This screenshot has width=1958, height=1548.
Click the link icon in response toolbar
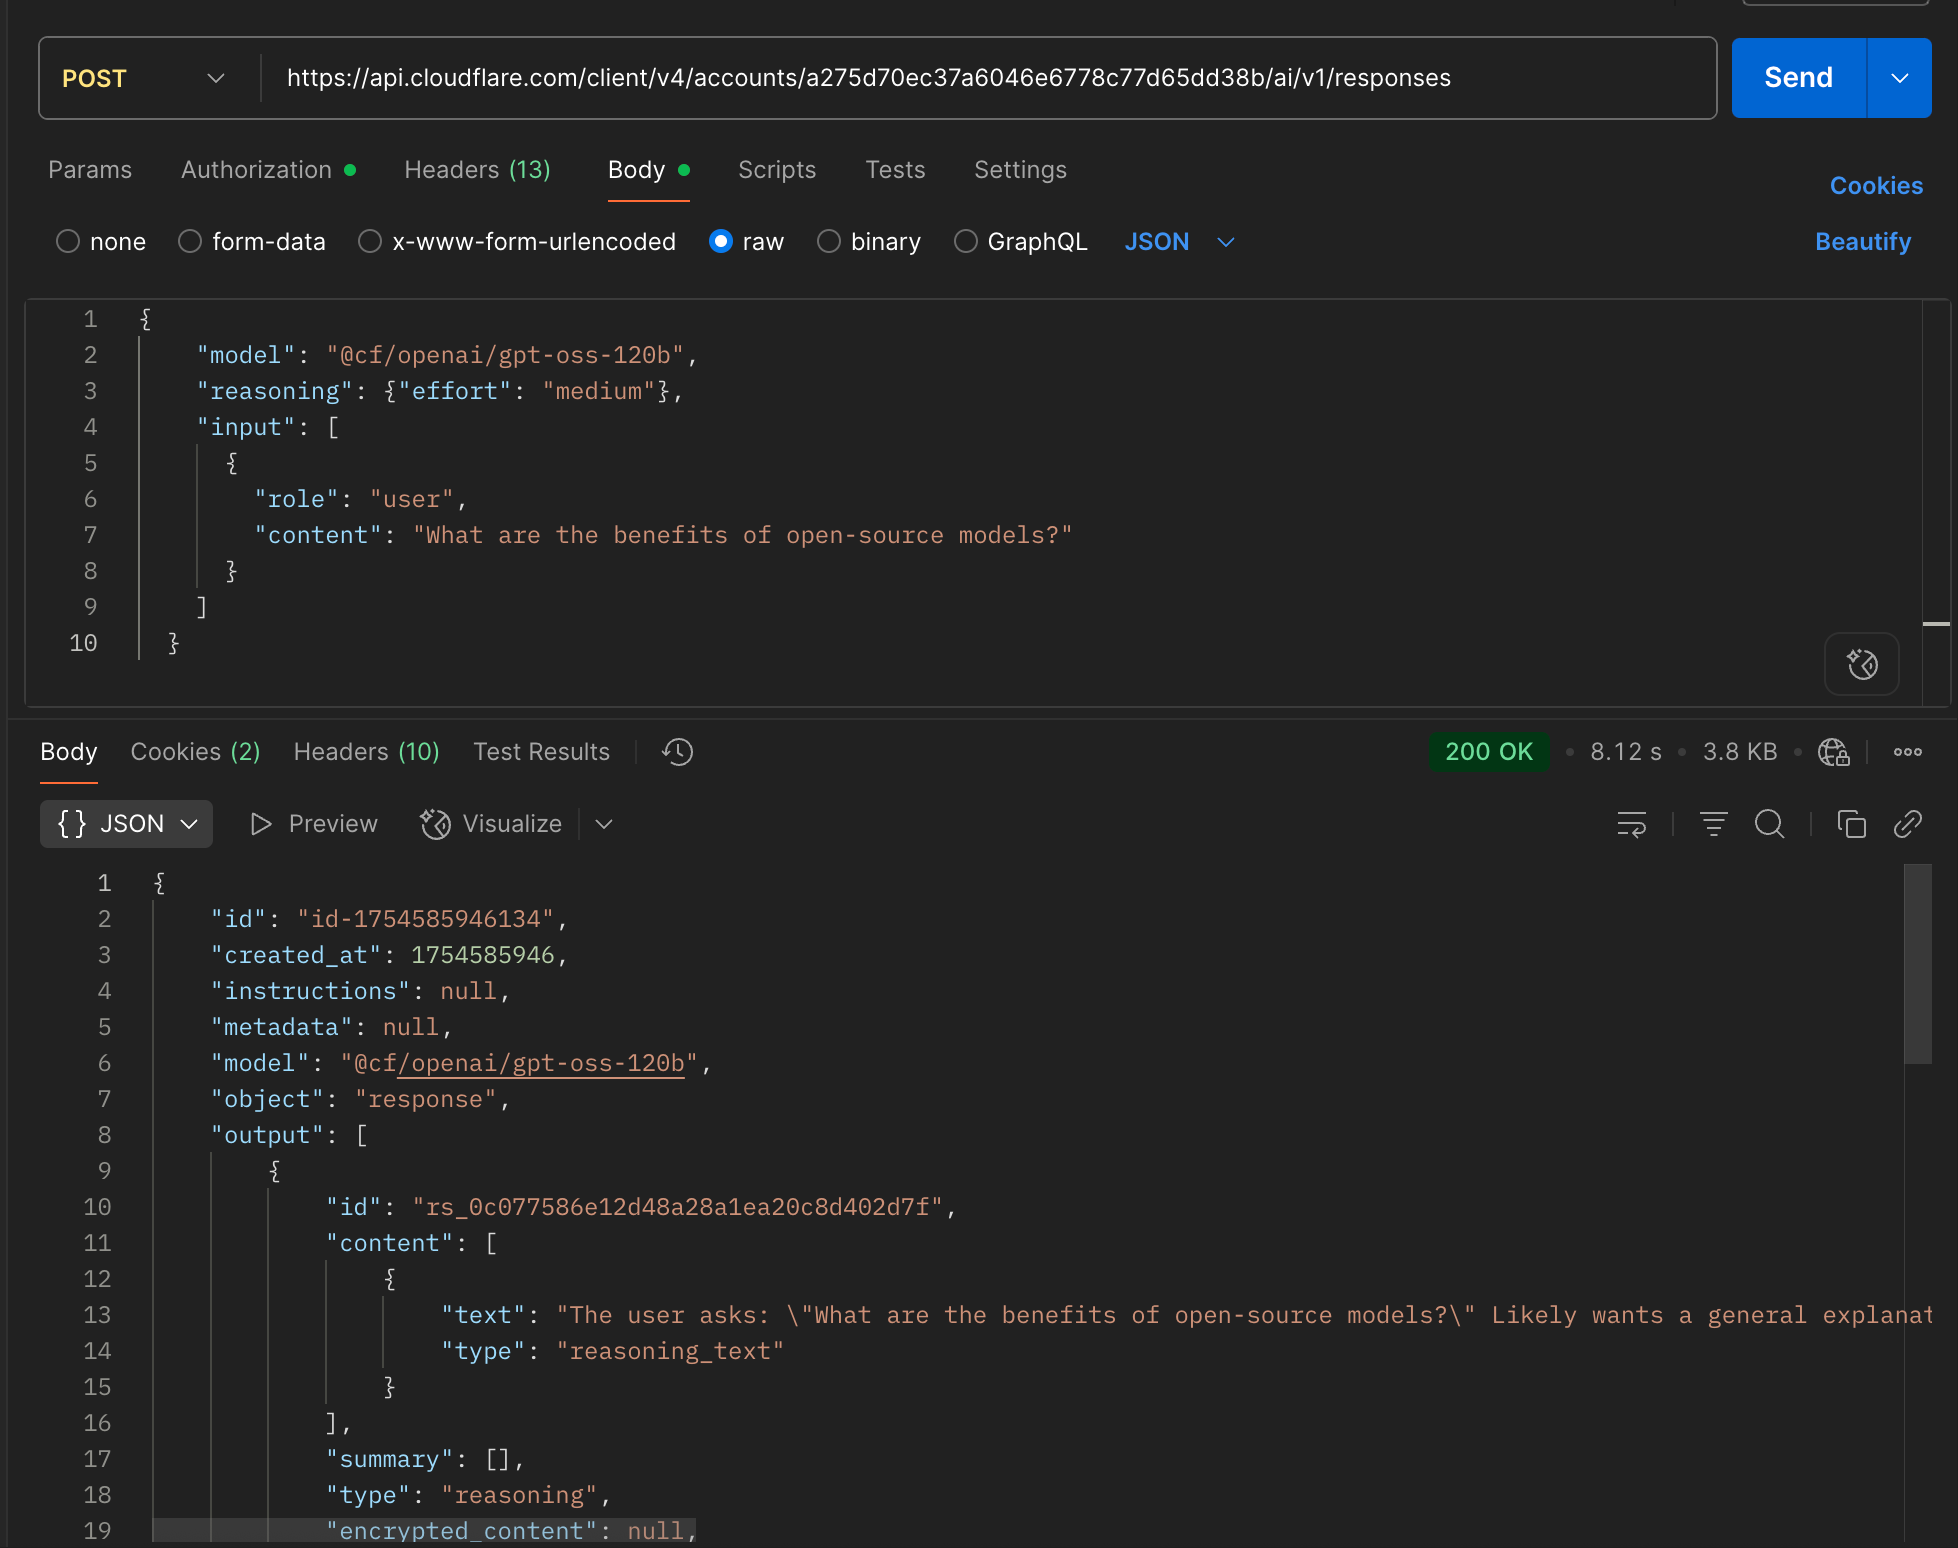[x=1907, y=824]
